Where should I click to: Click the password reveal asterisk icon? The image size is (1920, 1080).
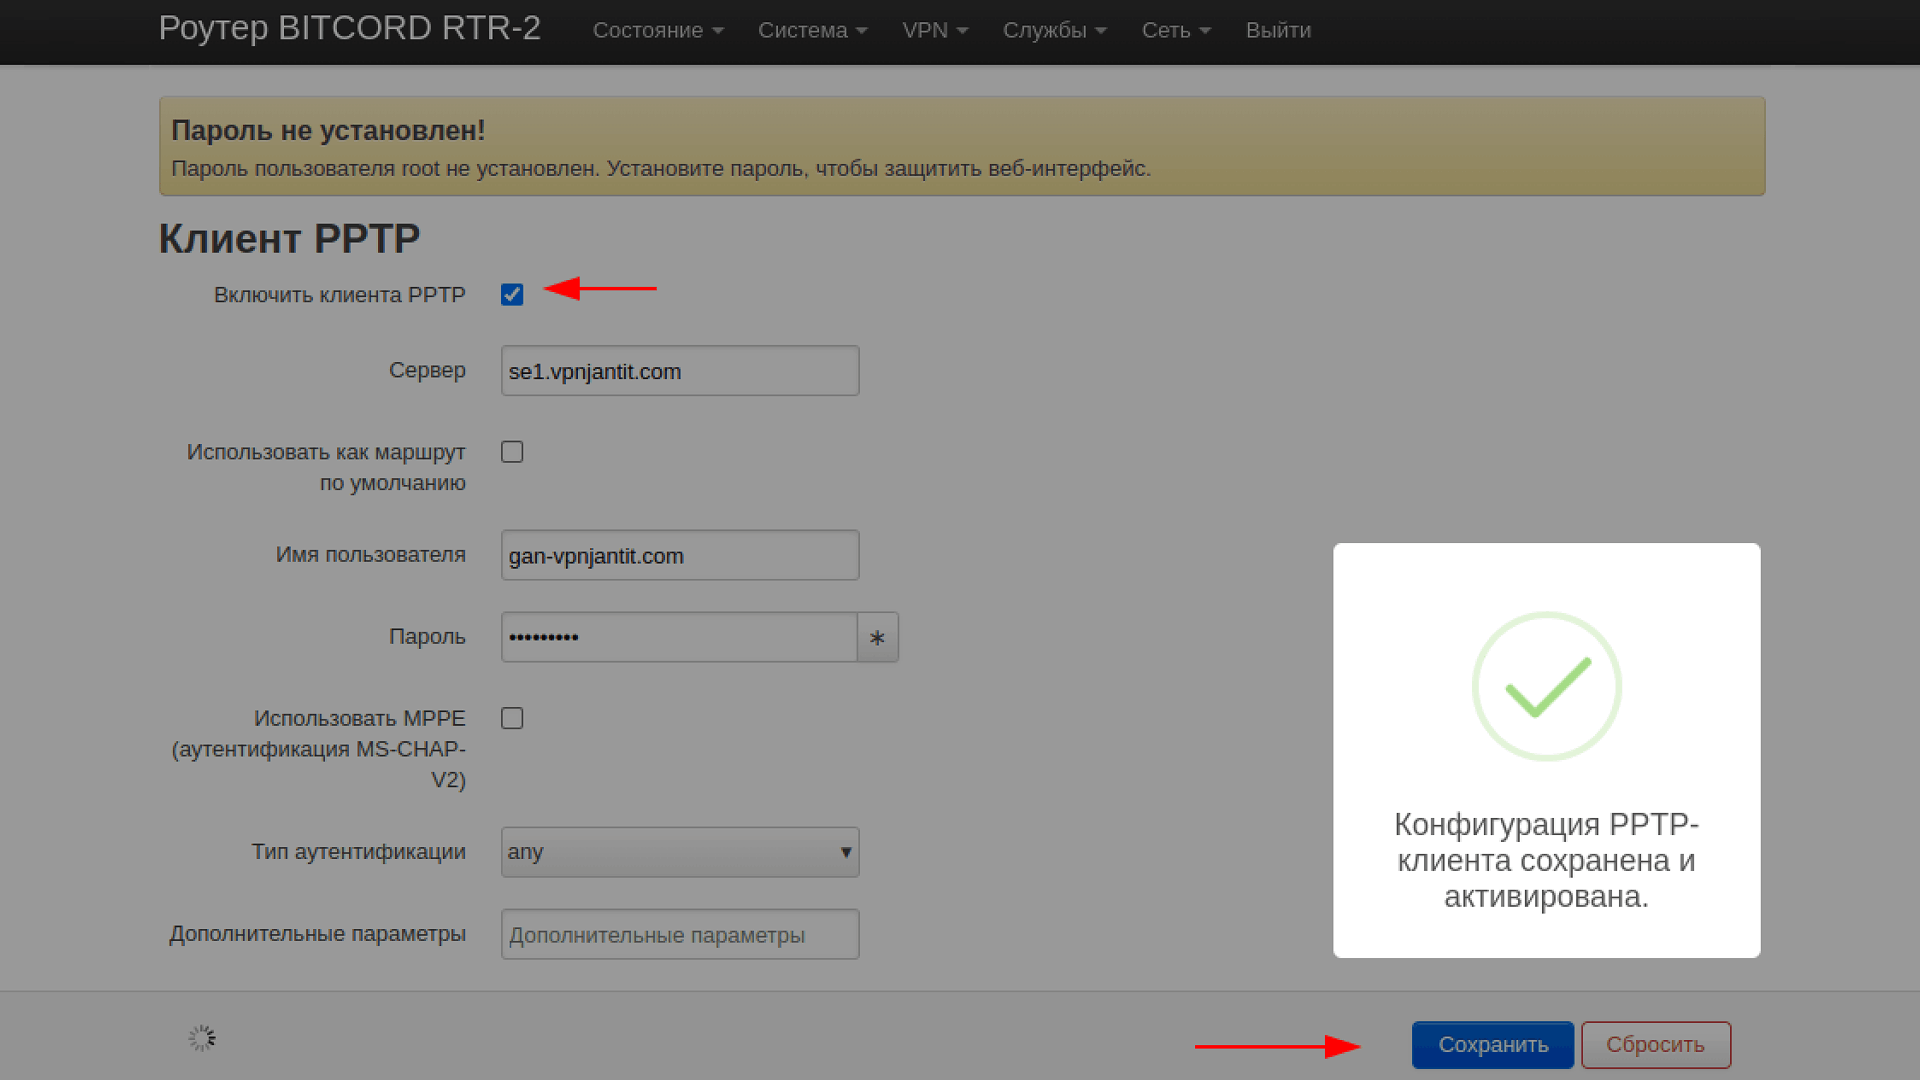click(877, 637)
